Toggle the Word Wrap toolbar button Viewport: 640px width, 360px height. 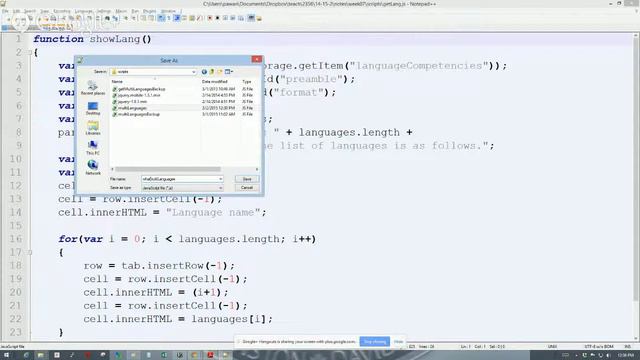pos(161,18)
